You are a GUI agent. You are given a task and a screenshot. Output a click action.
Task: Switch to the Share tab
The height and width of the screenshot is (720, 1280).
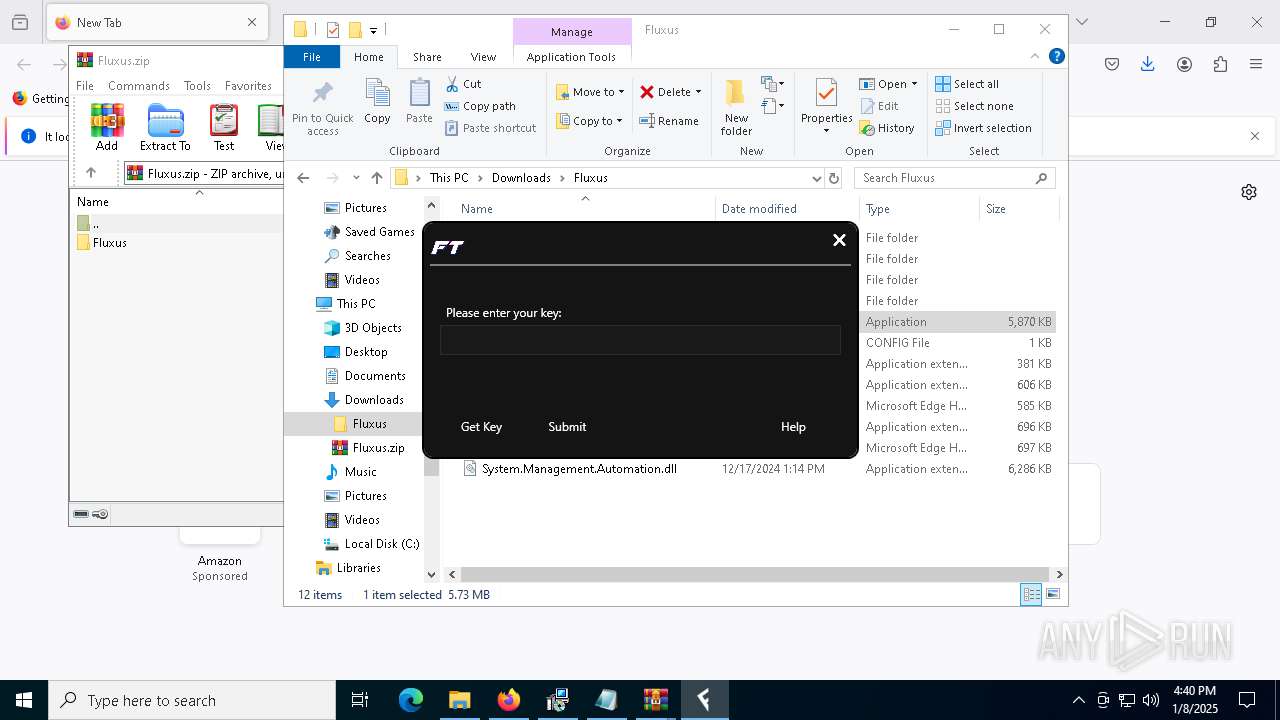[427, 57]
